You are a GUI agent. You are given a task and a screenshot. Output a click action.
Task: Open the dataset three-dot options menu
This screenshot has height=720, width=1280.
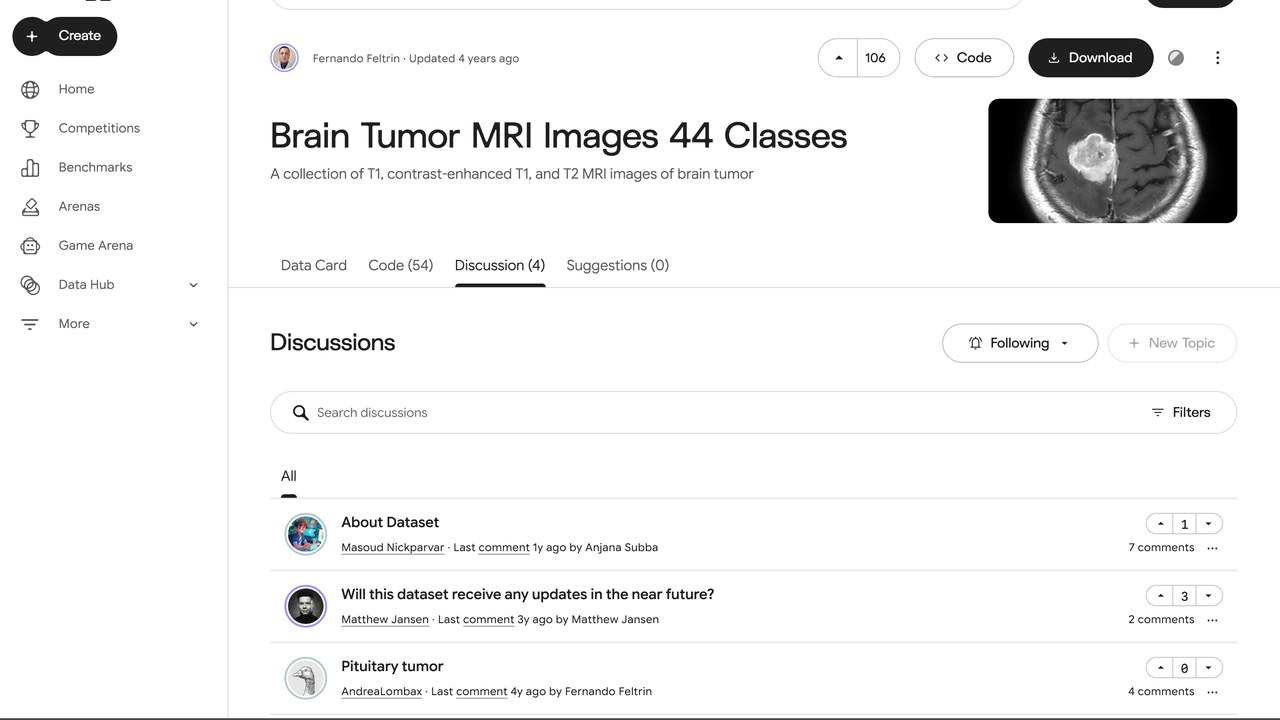pos(1217,58)
